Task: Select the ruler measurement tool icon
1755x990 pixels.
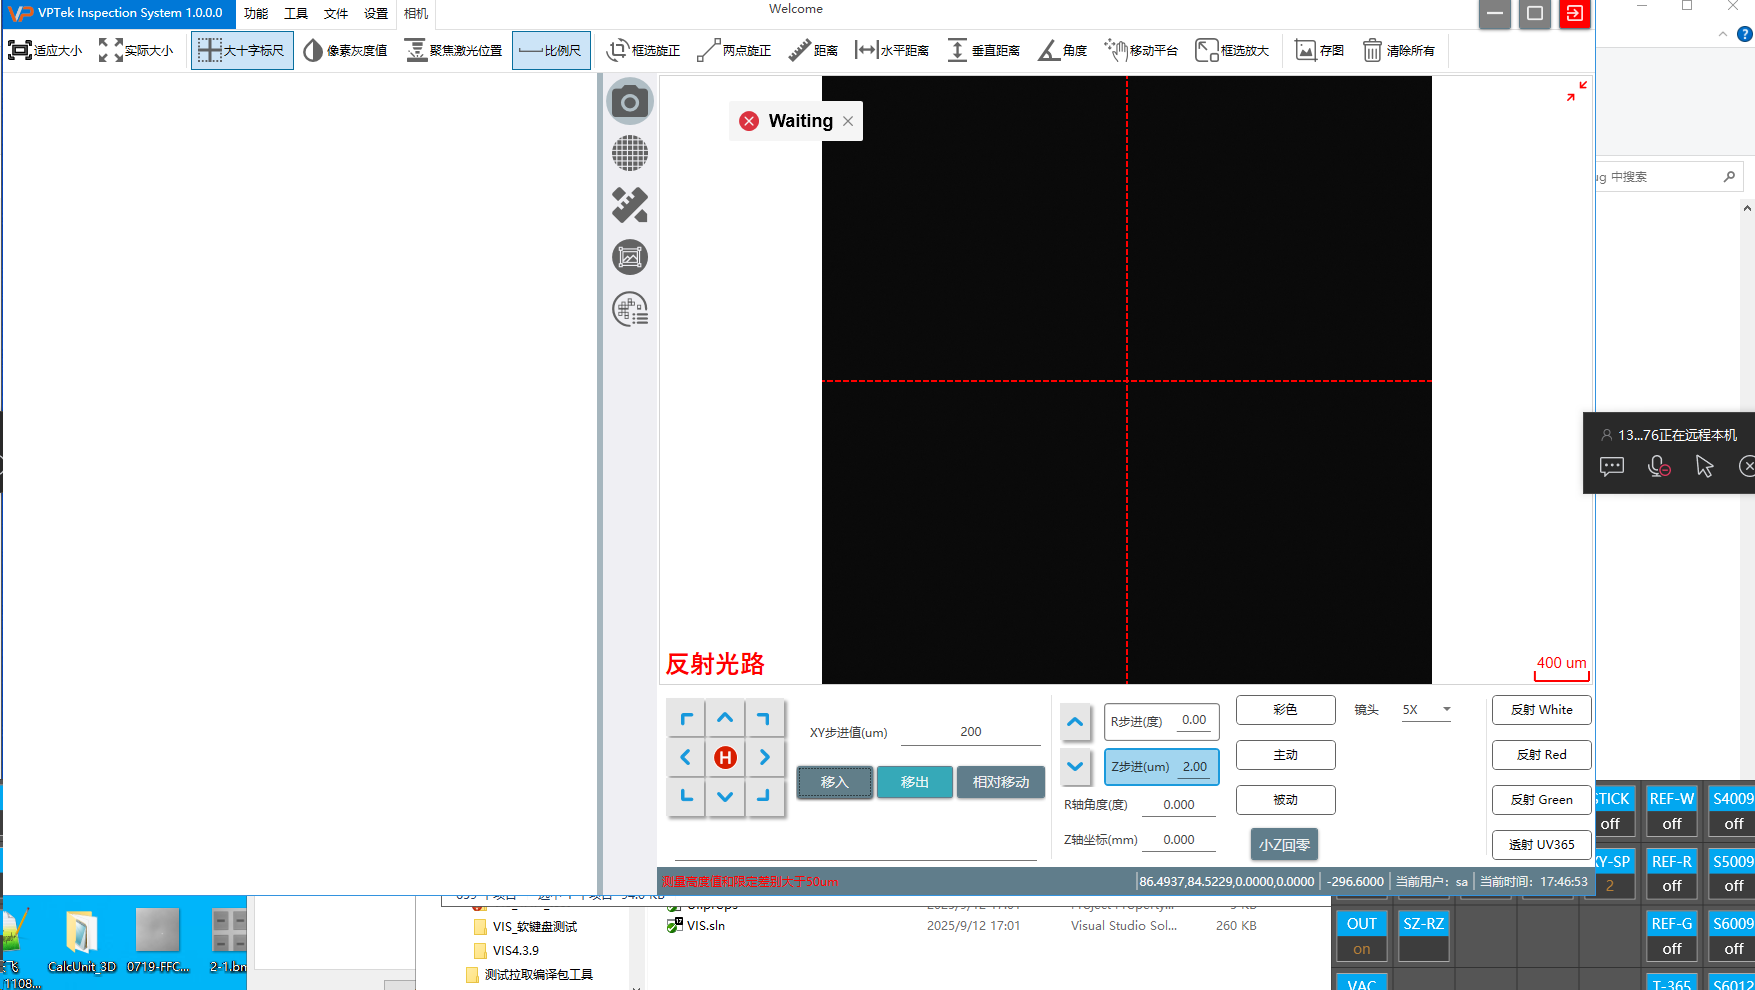Action: [x=629, y=205]
